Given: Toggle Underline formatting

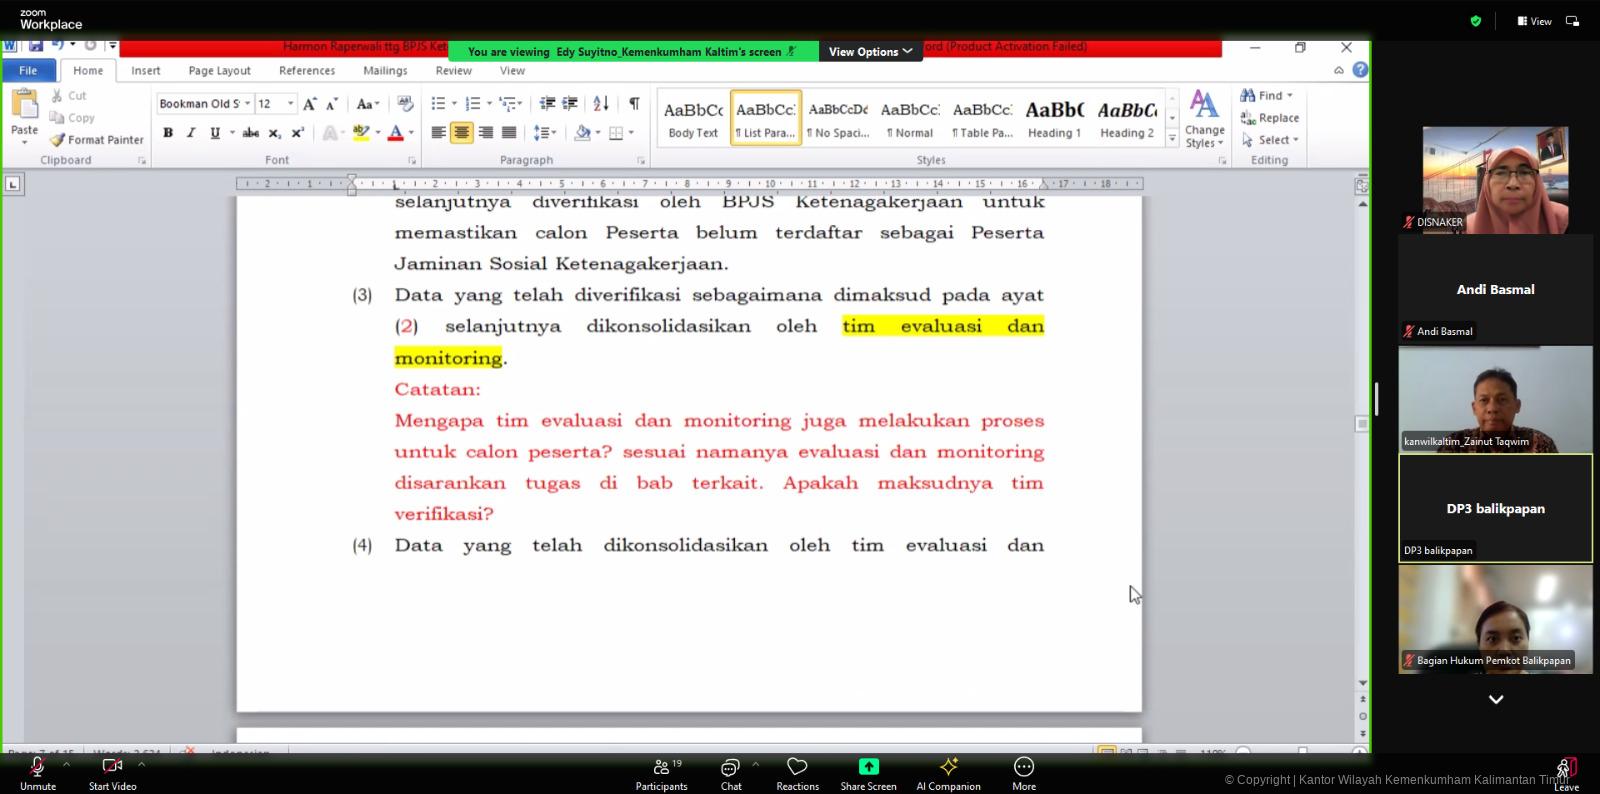Looking at the screenshot, I should [x=214, y=133].
